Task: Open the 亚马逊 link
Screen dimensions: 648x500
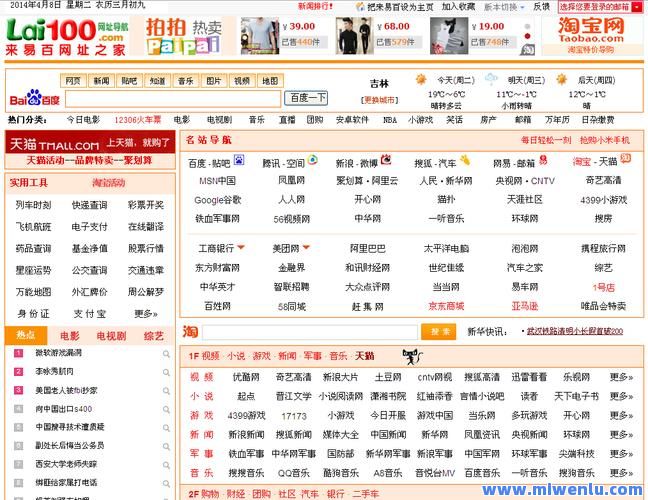Action: tap(524, 306)
